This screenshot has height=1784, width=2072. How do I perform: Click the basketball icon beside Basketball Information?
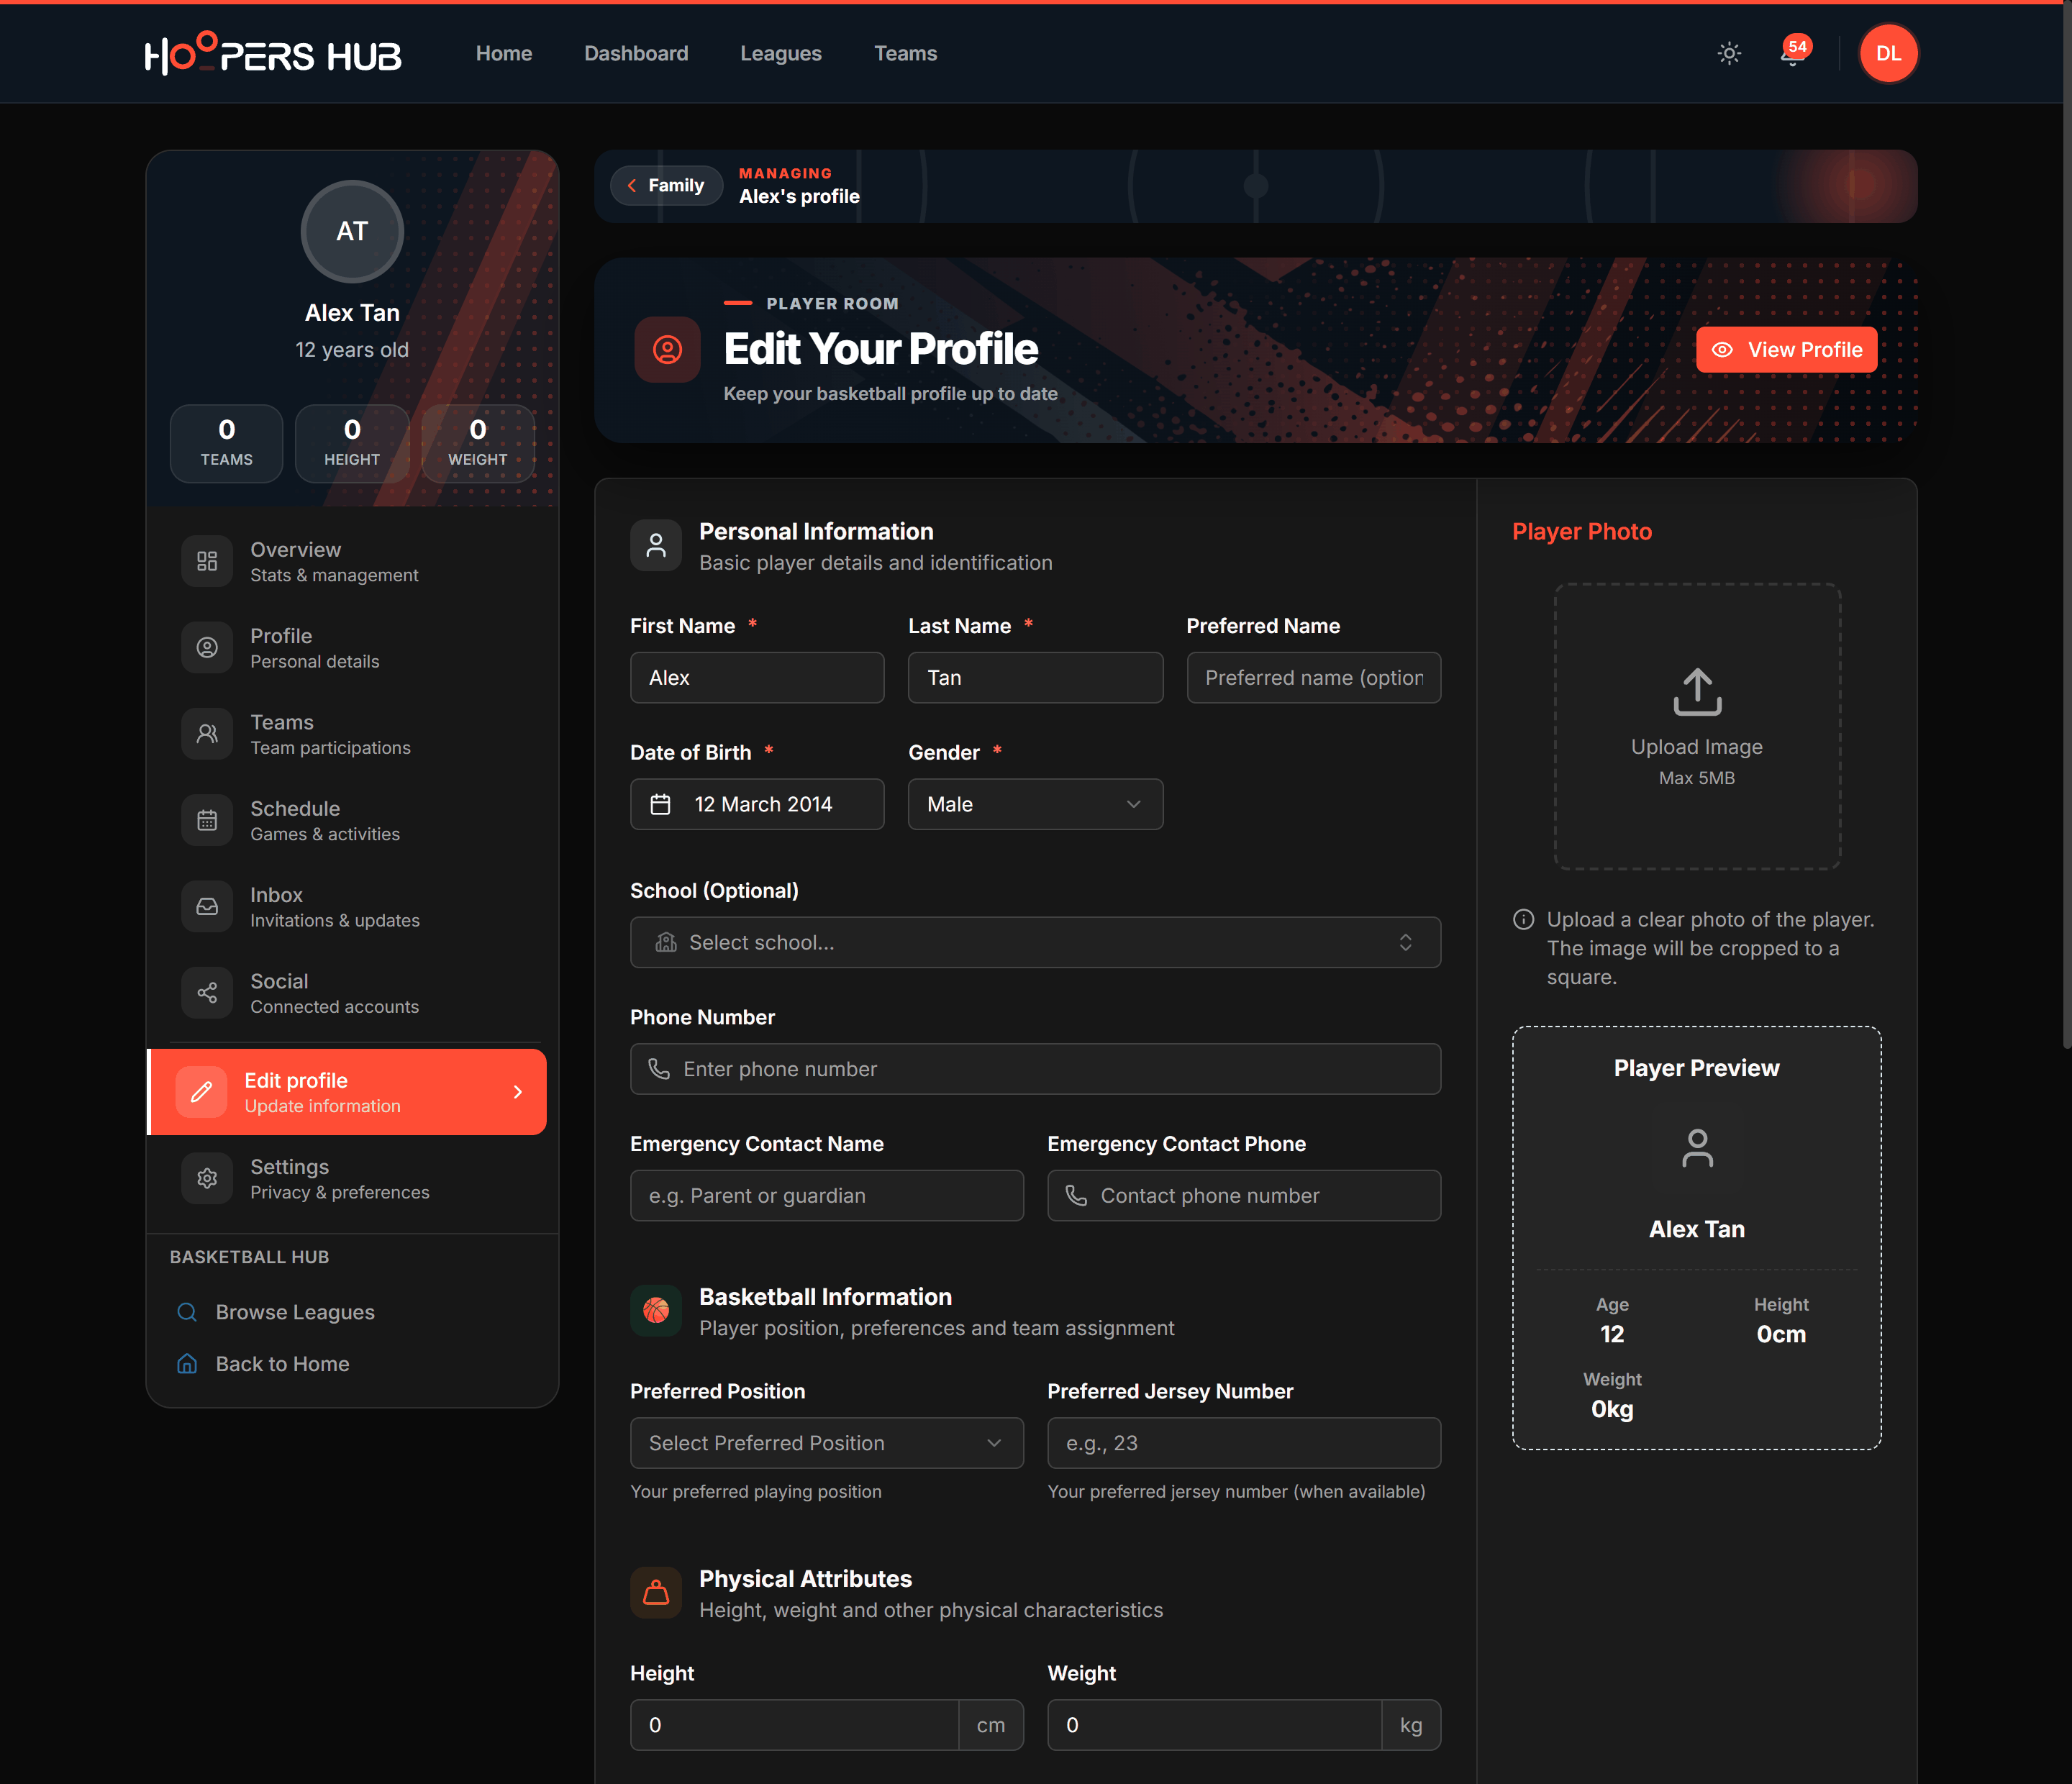(656, 1310)
